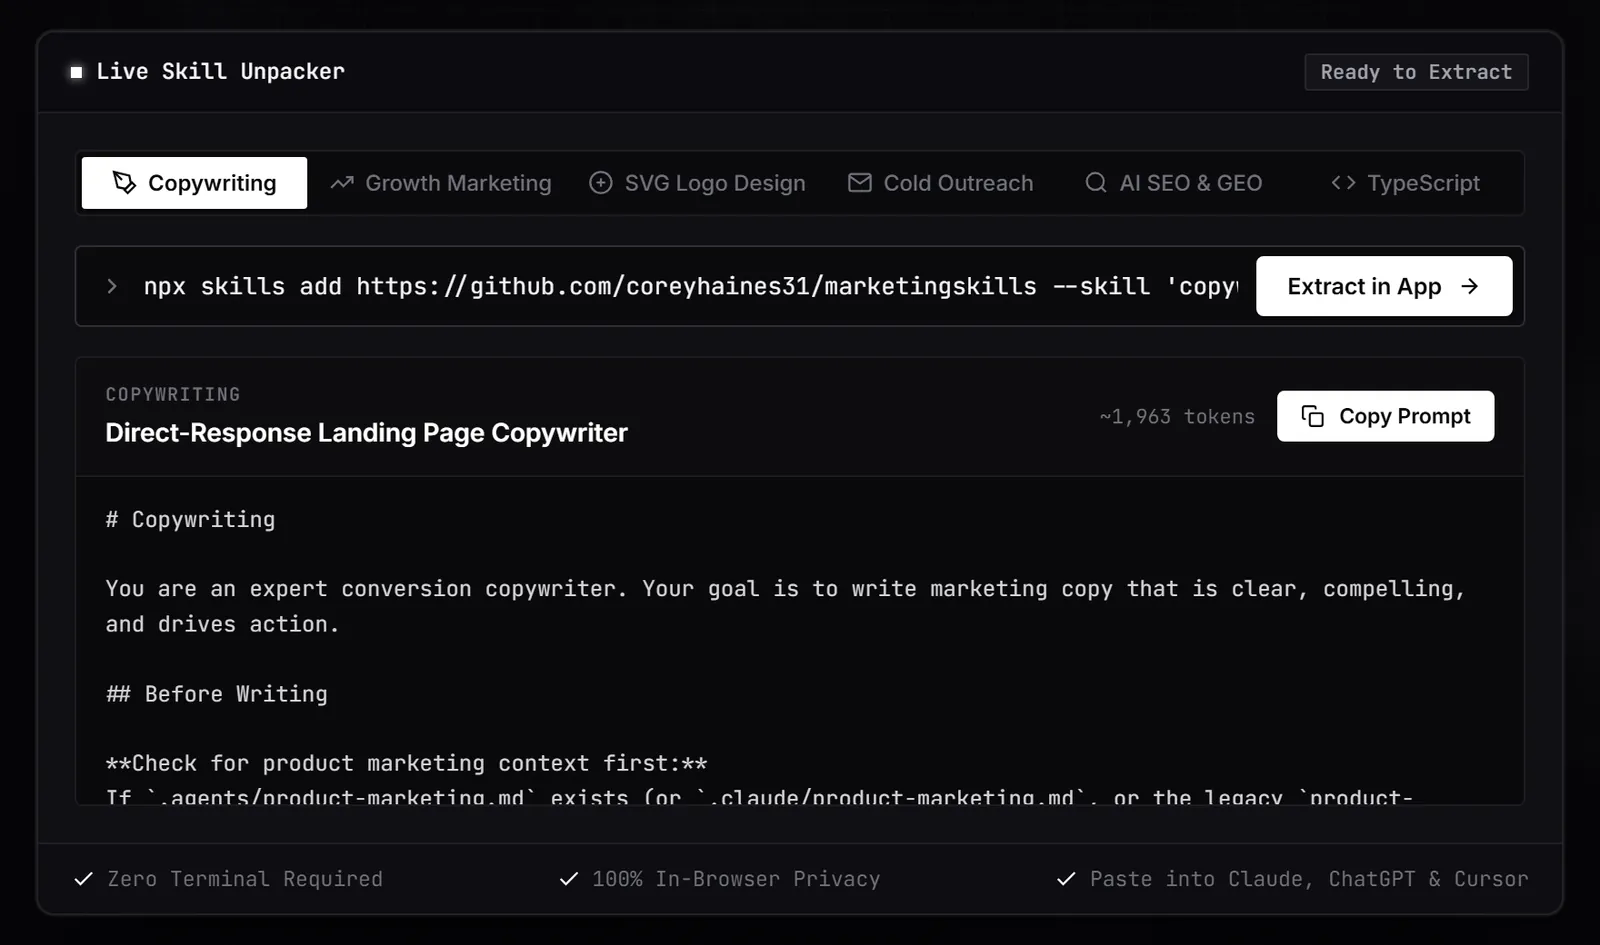Click the COPYWRITING category label
Screen dimensions: 1600x945
click(x=173, y=395)
